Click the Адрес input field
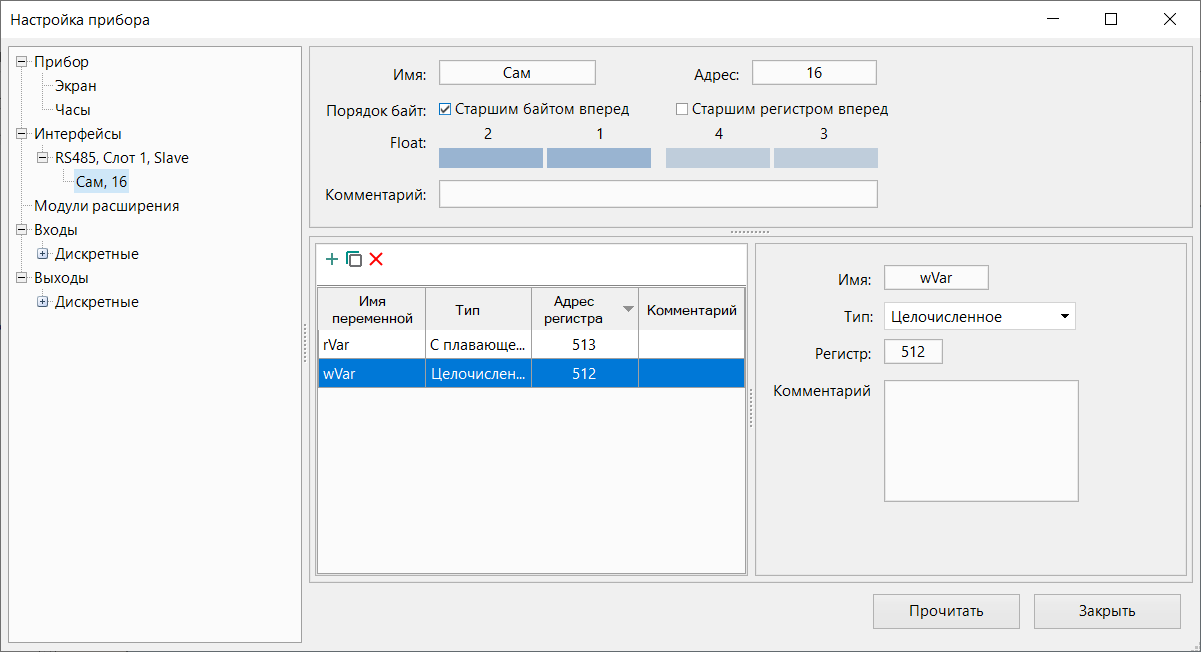The height and width of the screenshot is (652, 1201). coord(814,73)
